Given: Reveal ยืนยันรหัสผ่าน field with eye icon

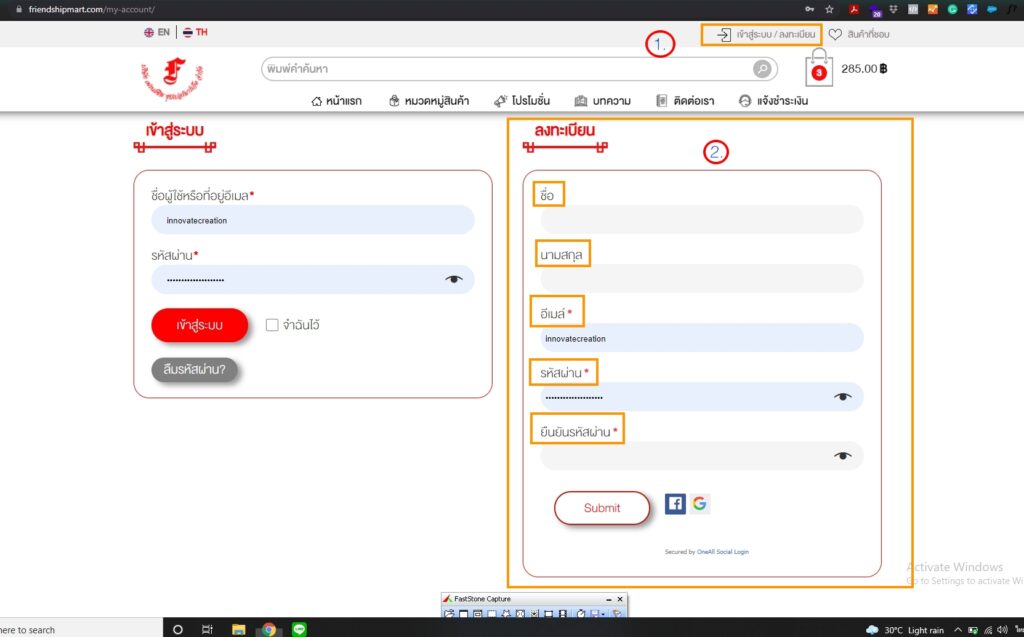Looking at the screenshot, I should click(x=843, y=456).
